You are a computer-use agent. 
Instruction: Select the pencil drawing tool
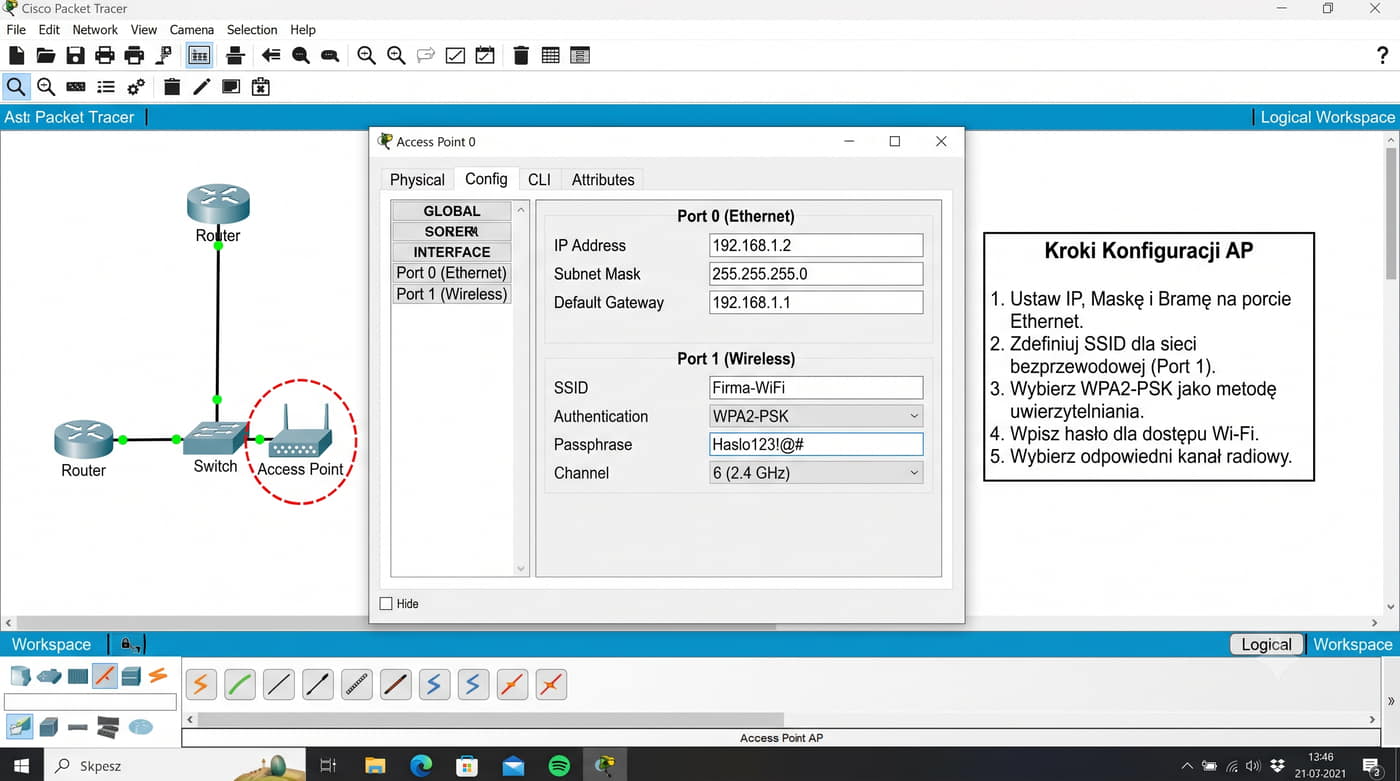click(201, 87)
